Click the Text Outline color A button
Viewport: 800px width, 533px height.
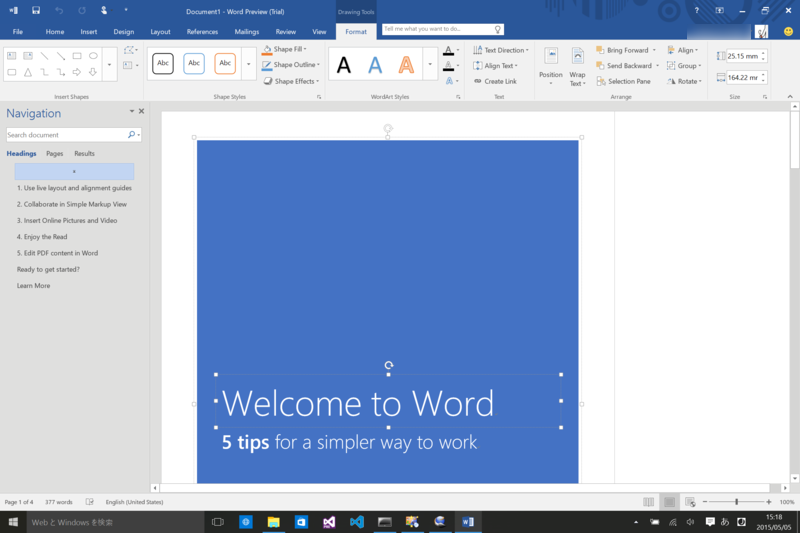tap(448, 66)
